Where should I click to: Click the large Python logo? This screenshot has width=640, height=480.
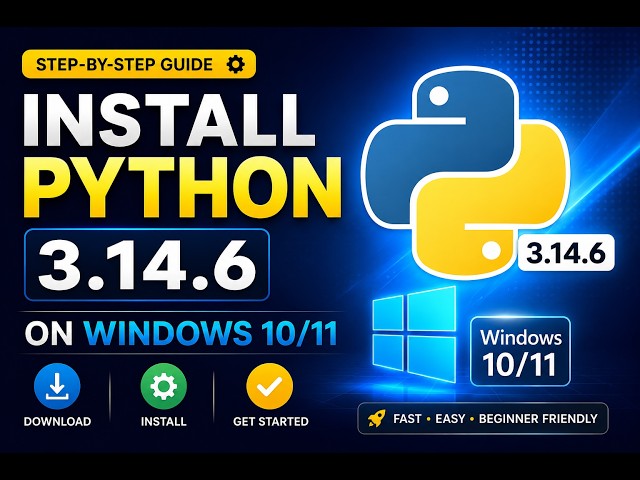[465, 171]
